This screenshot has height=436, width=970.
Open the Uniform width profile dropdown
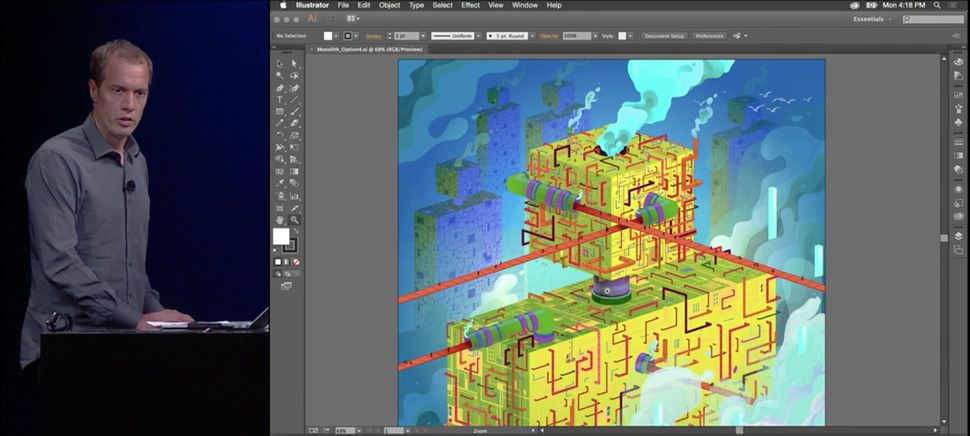pyautogui.click(x=478, y=36)
